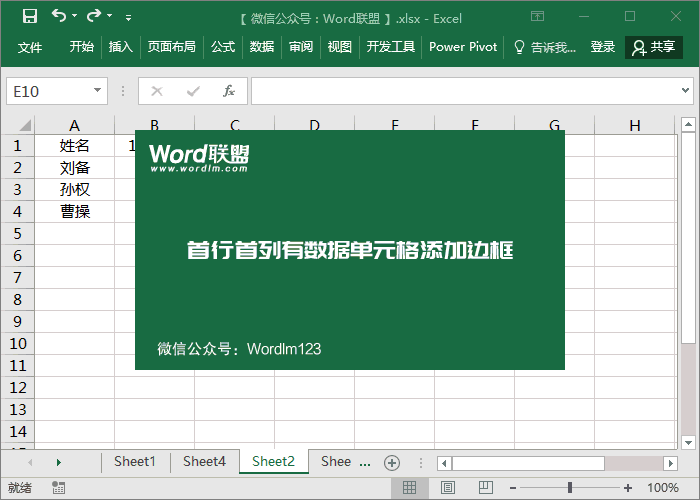Select the Sheet2 tab
The image size is (700, 500).
(273, 461)
